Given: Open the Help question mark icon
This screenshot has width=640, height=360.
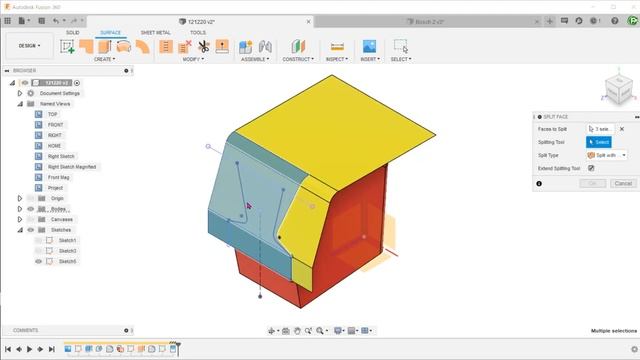Looking at the screenshot, I should tap(615, 21).
